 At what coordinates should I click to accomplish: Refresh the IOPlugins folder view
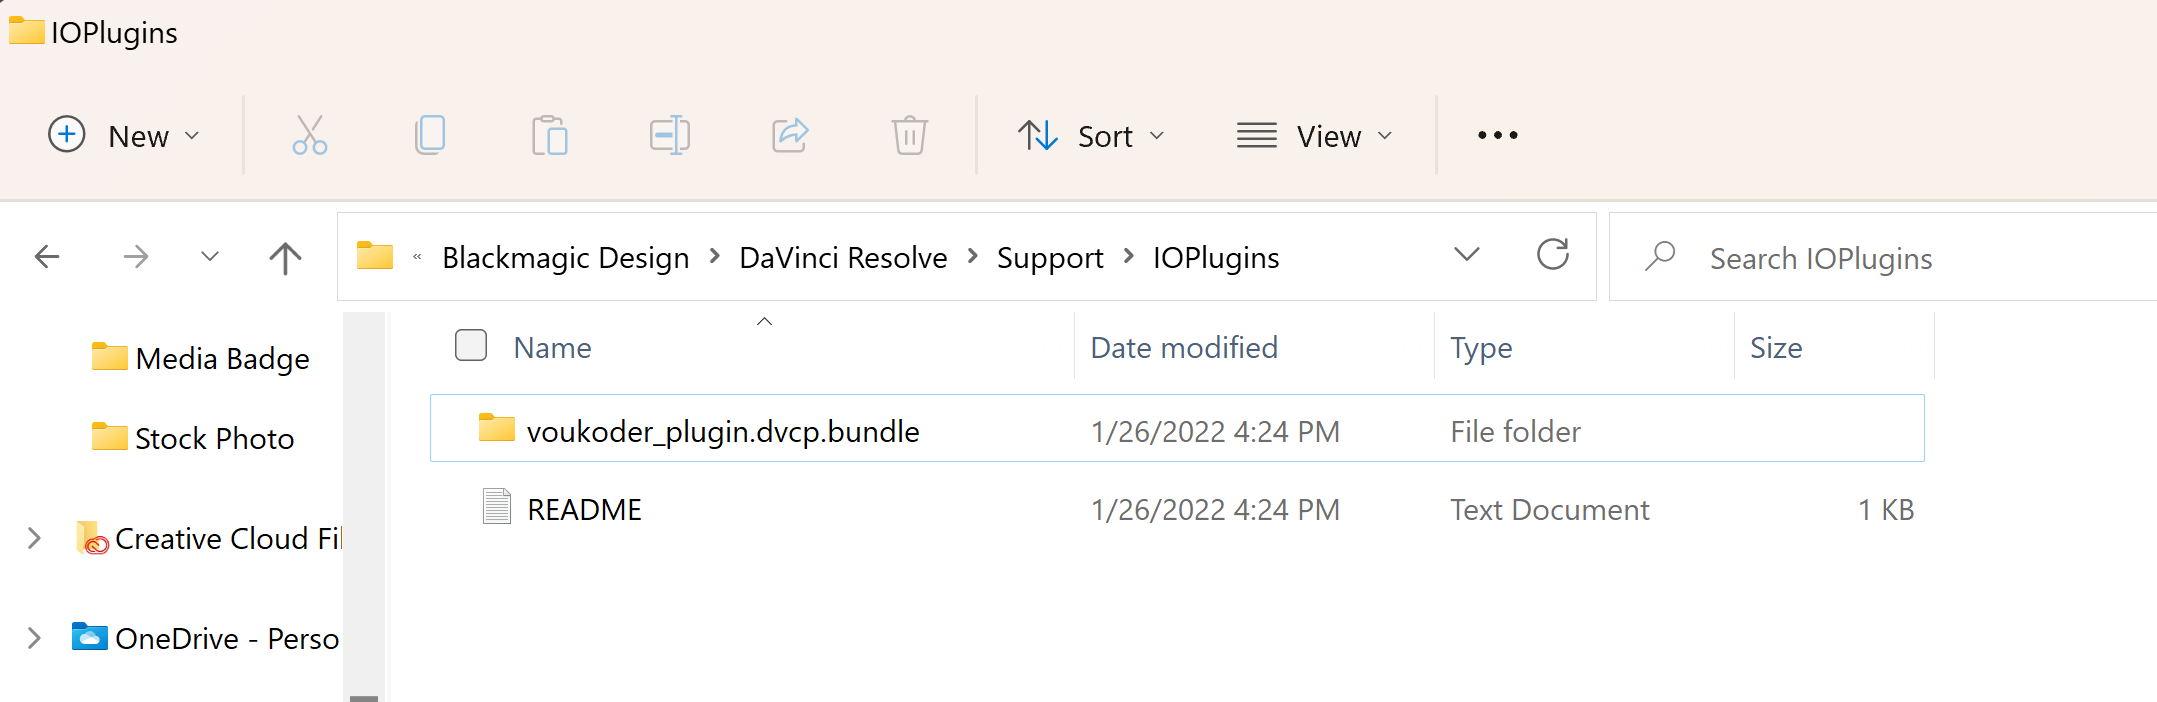pos(1553,255)
